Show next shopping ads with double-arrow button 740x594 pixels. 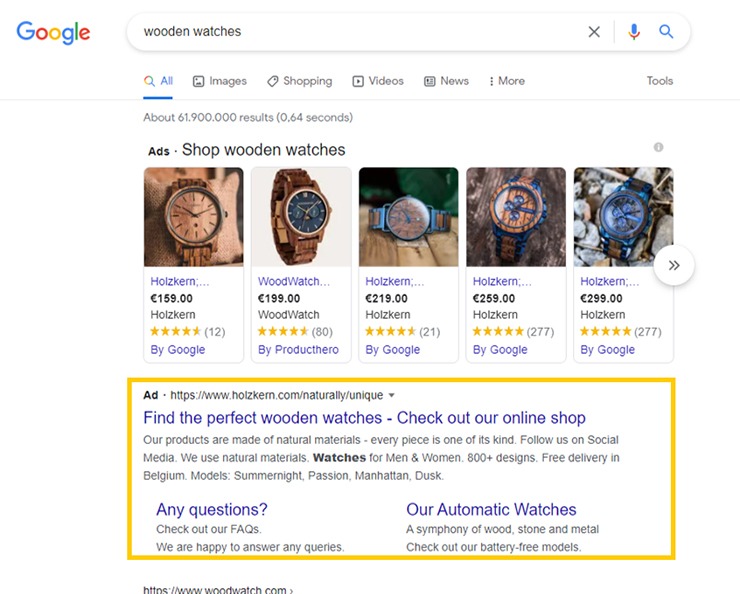[x=674, y=265]
